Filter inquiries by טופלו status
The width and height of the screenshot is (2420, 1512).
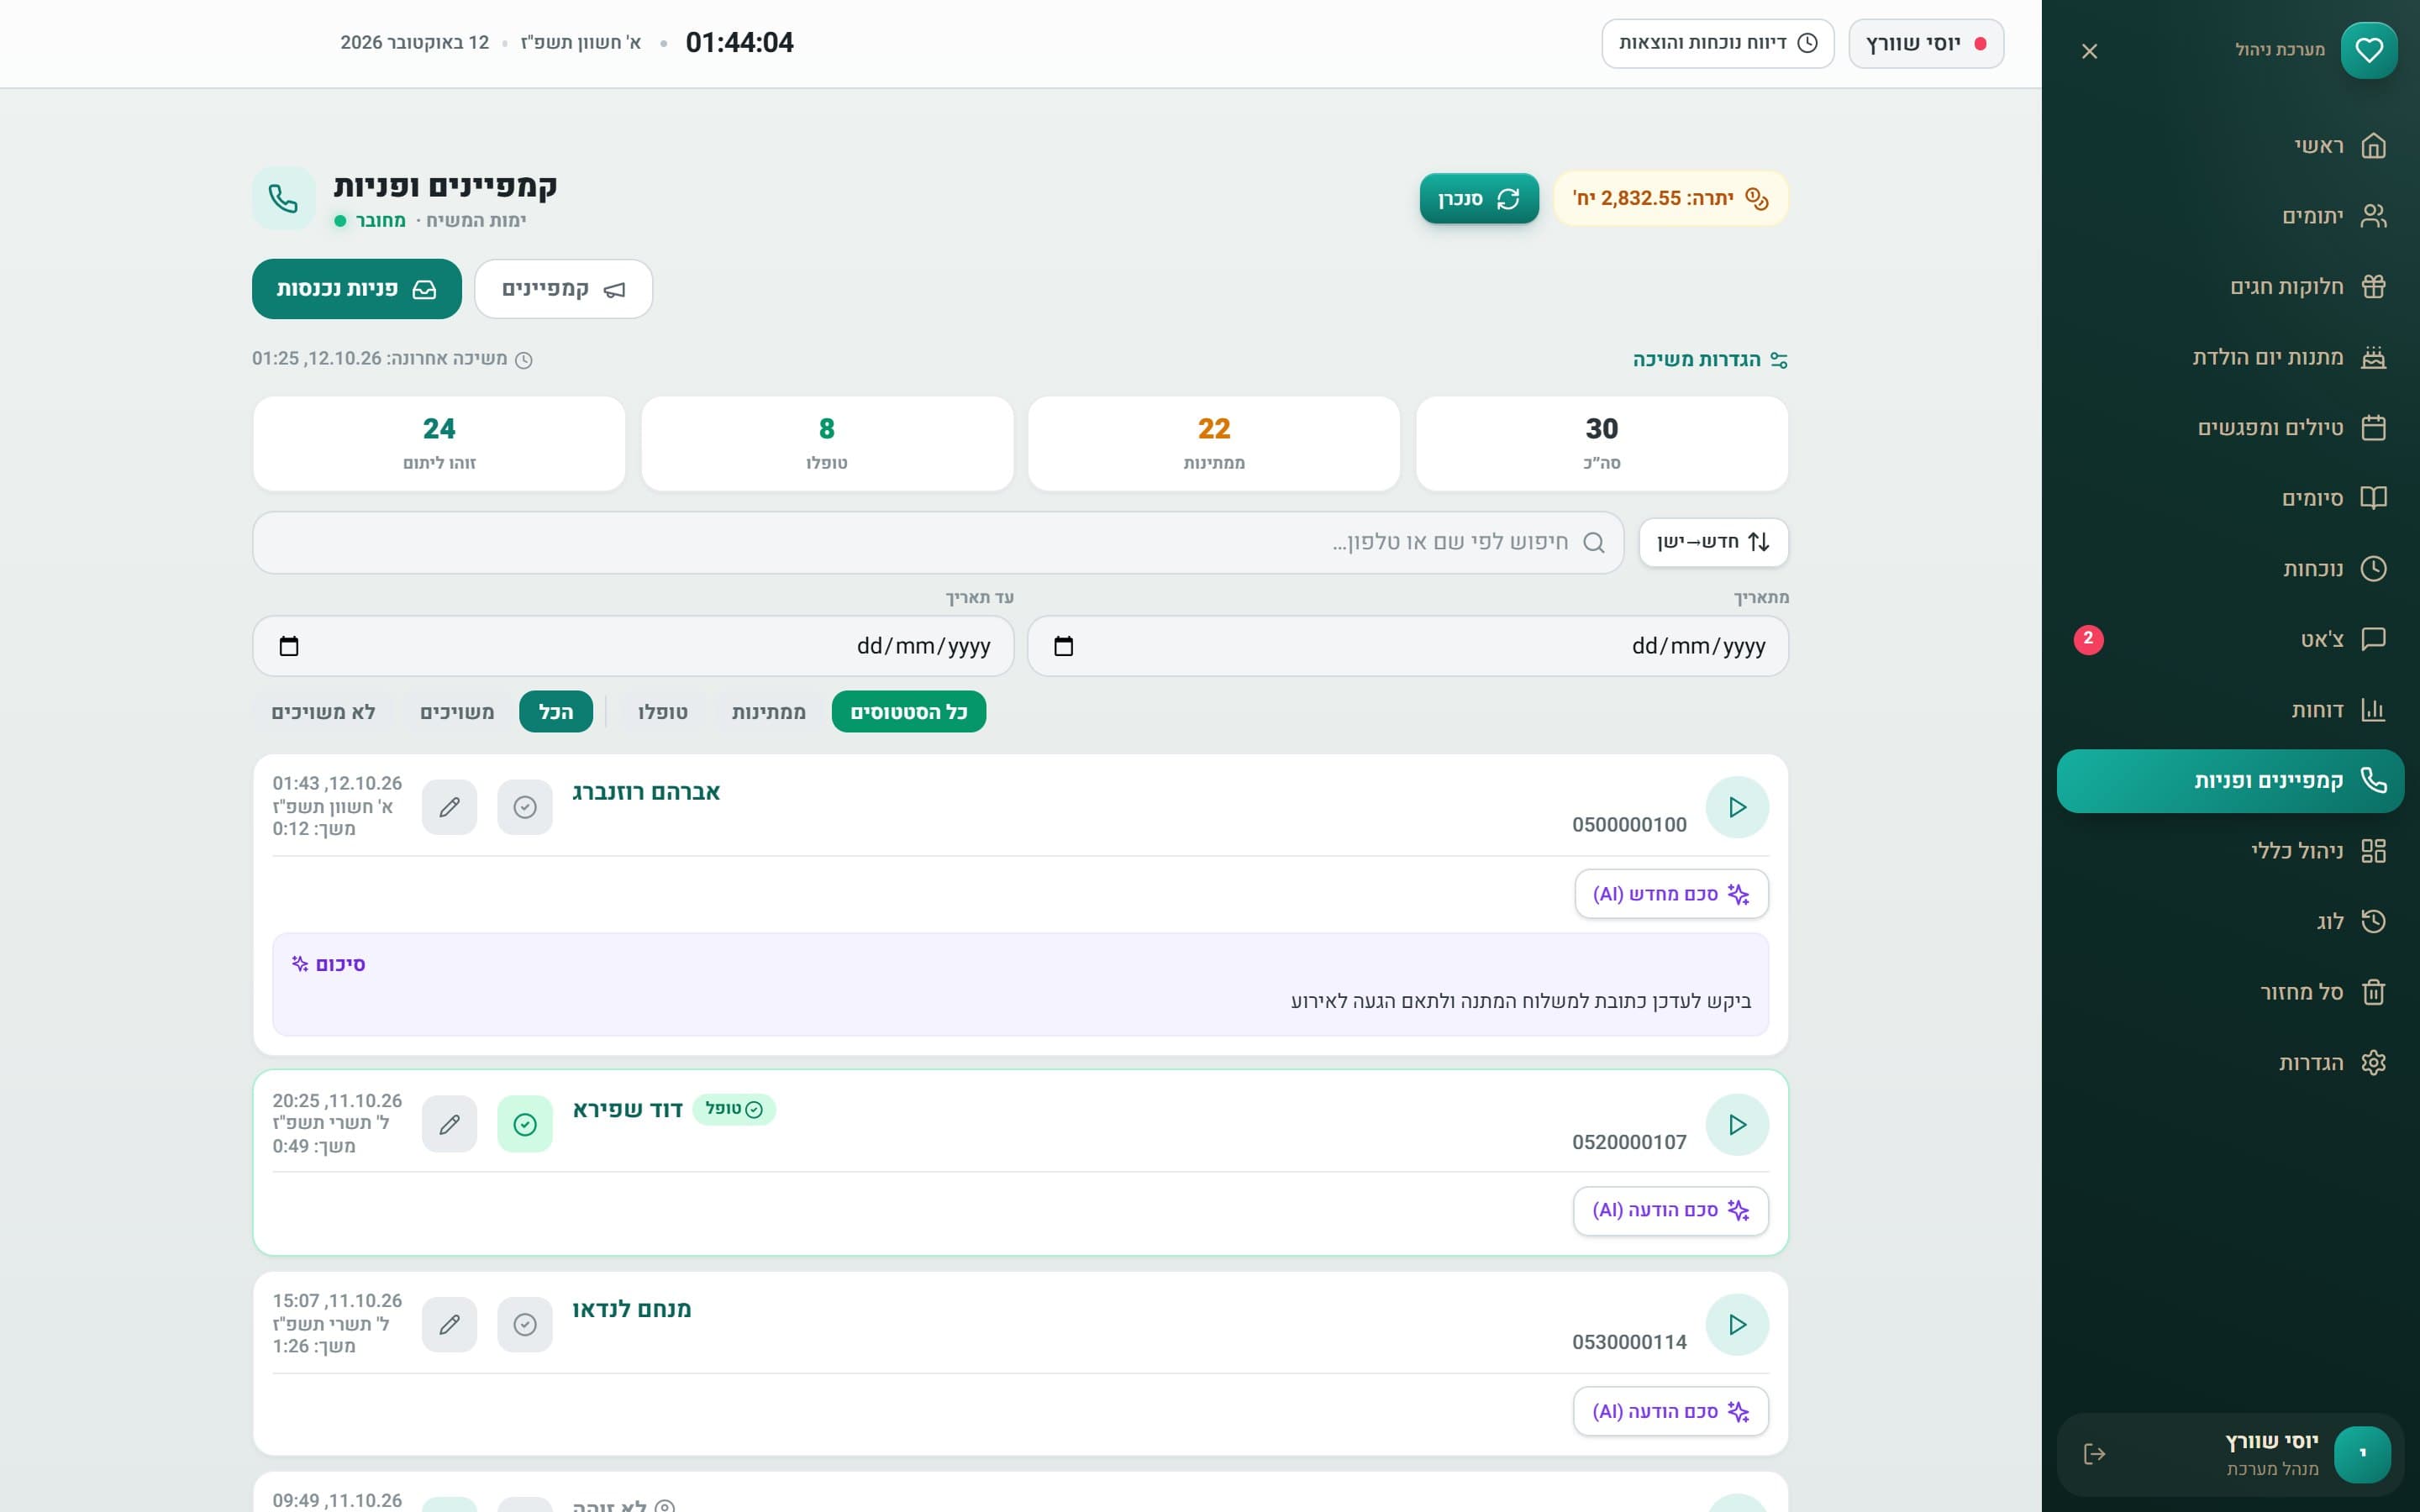coord(662,712)
